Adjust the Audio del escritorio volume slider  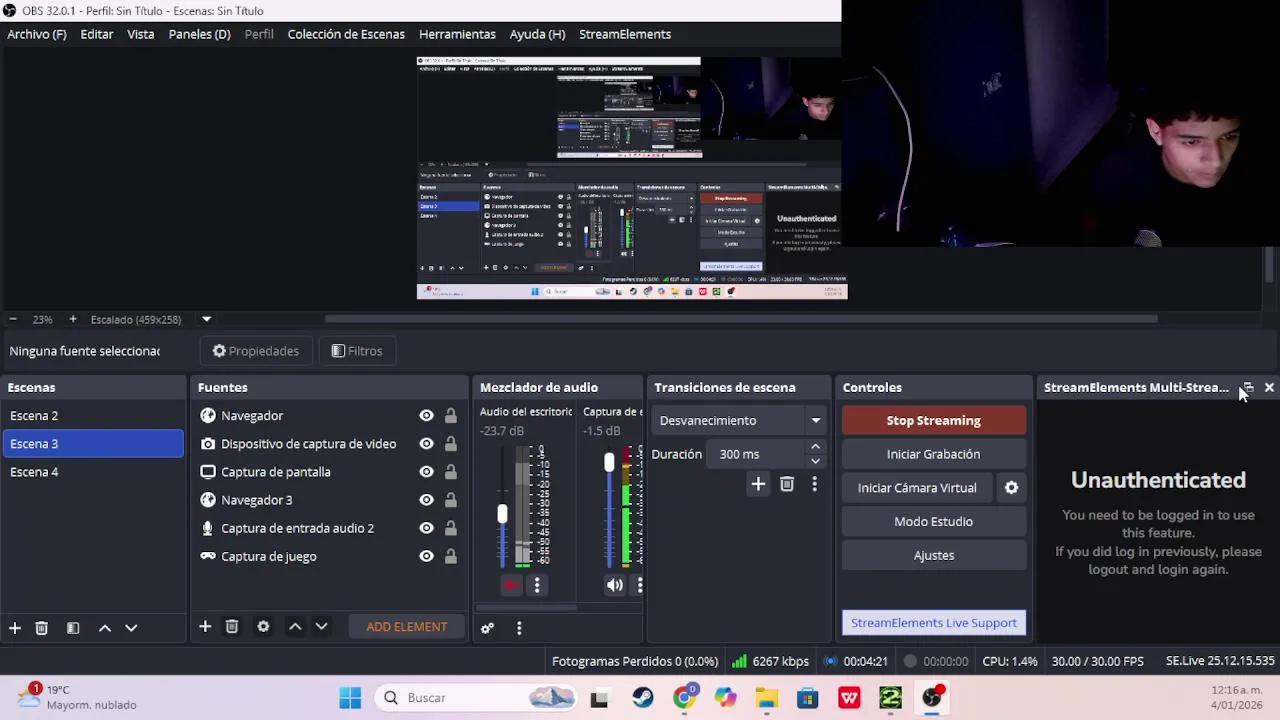click(502, 514)
